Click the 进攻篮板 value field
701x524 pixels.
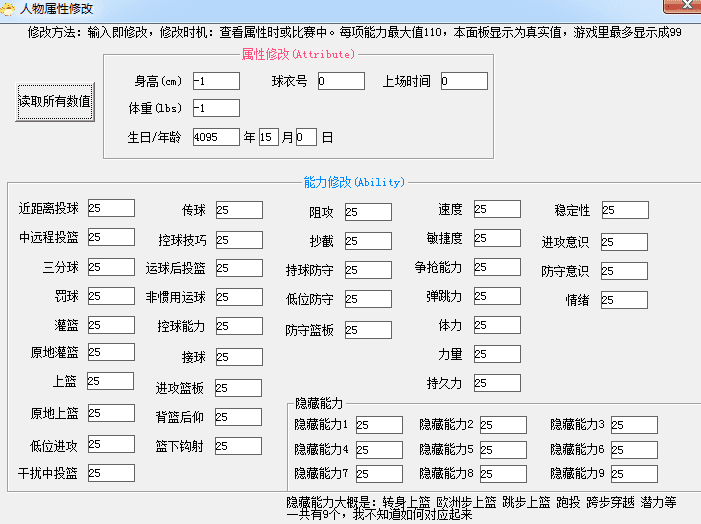pyautogui.click(x=238, y=388)
